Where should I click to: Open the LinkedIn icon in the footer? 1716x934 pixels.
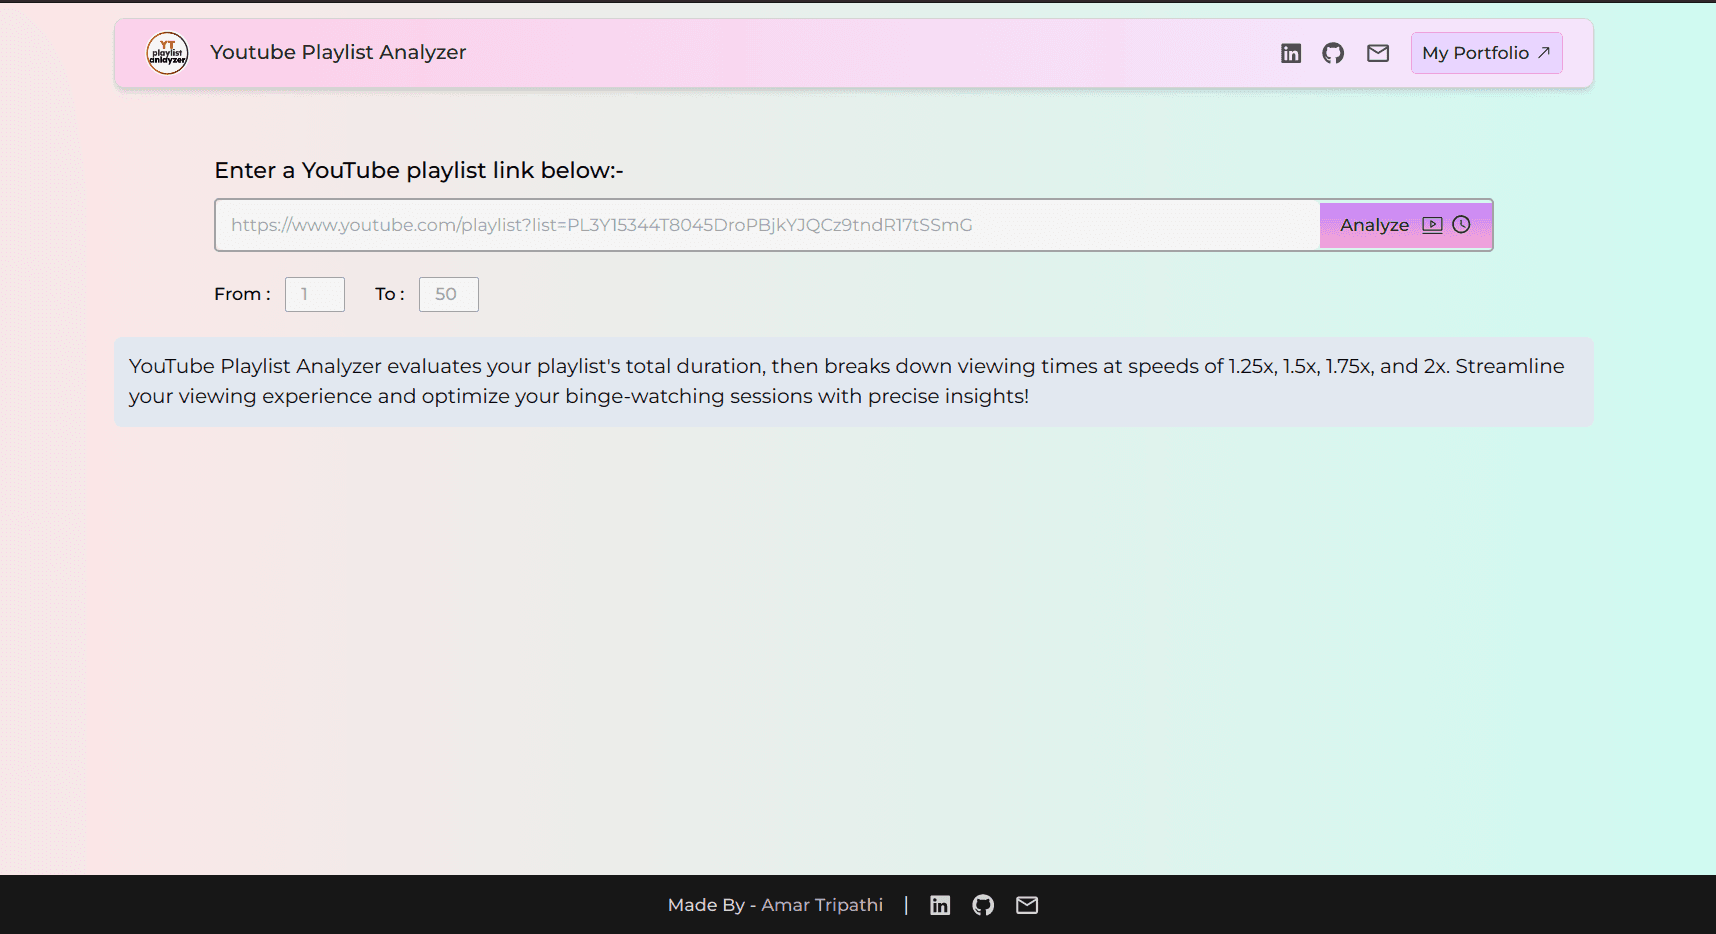coord(939,905)
